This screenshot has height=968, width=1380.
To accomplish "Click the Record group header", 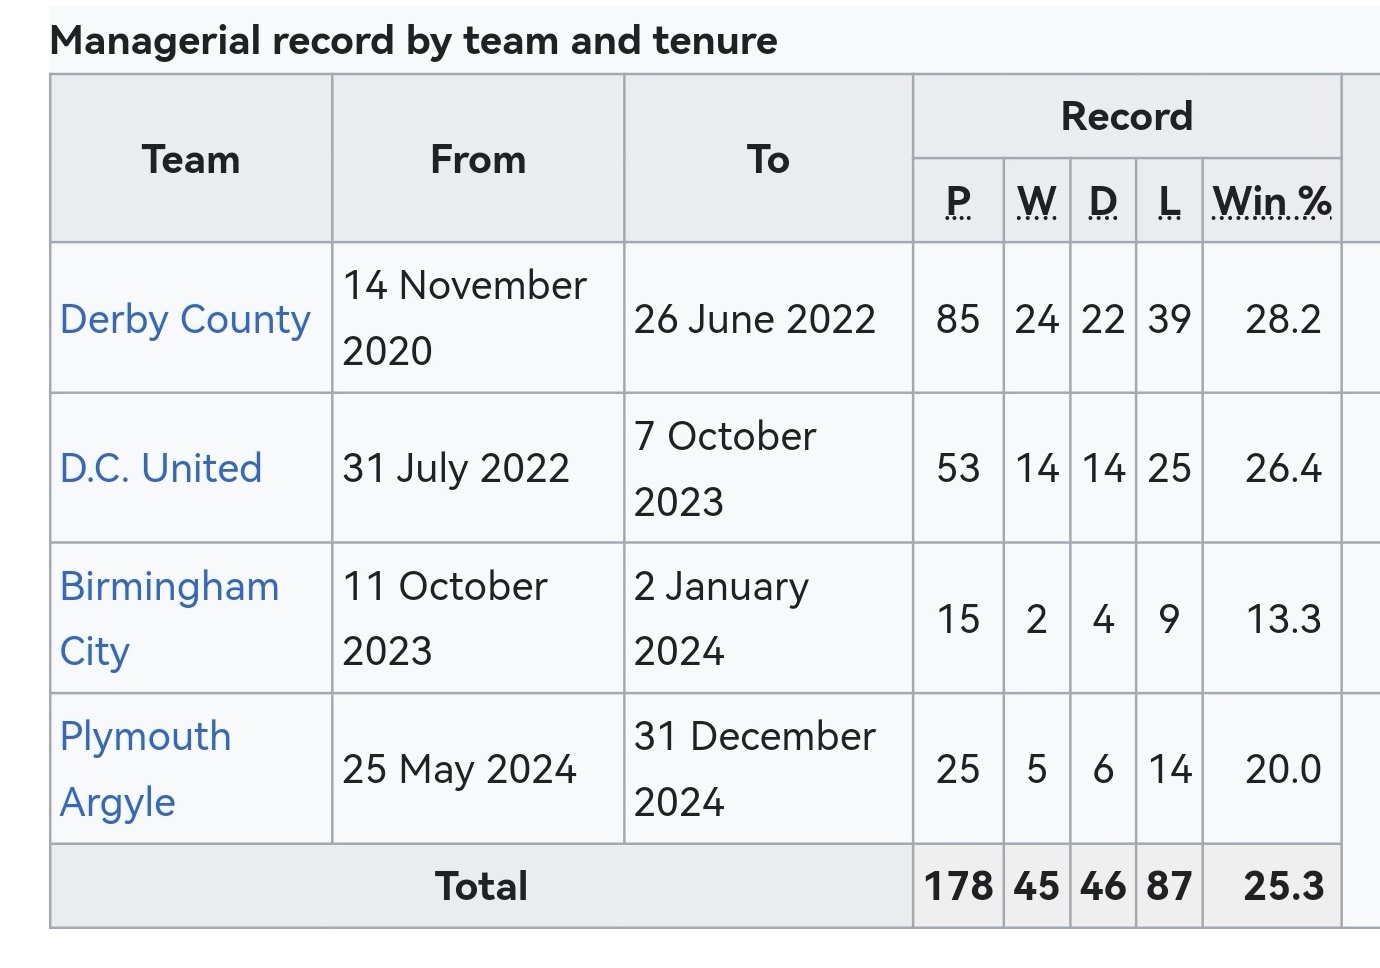I will point(1127,116).
